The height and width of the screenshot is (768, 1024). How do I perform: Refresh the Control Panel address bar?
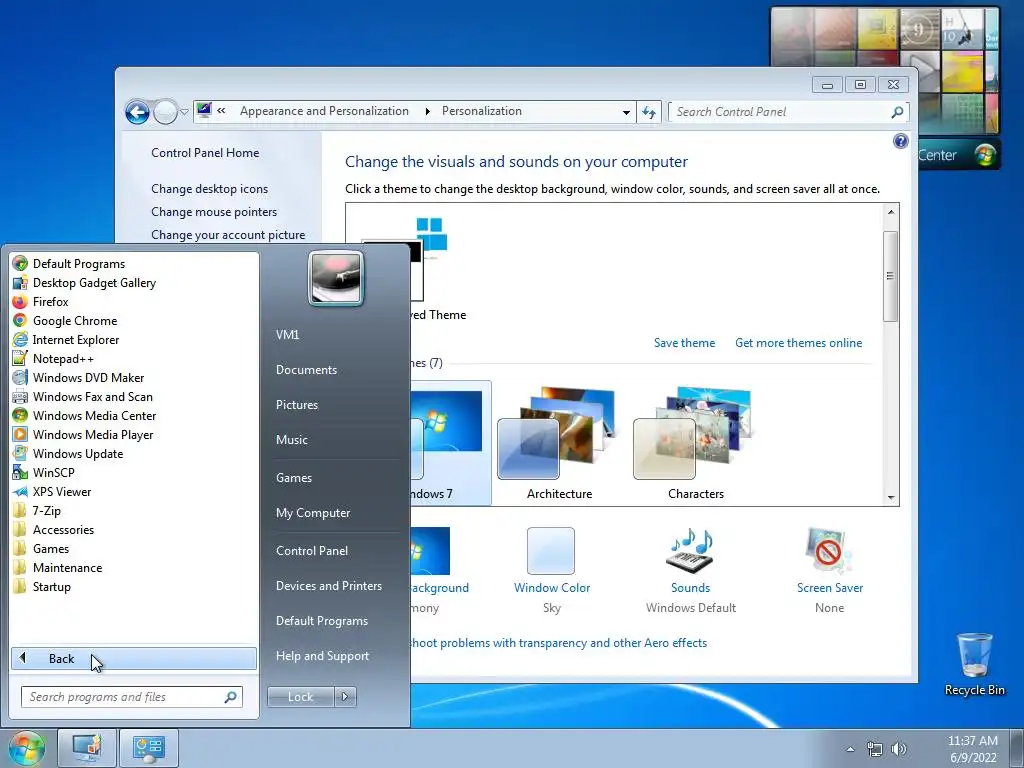tap(648, 112)
